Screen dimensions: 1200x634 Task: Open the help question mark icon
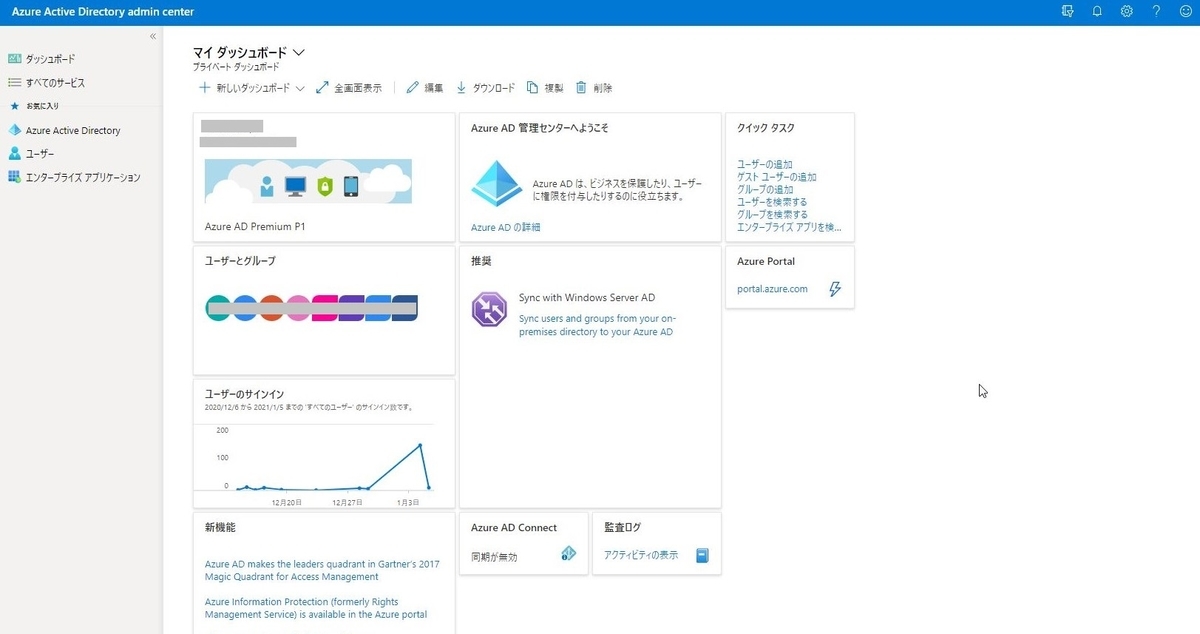pyautogui.click(x=1156, y=11)
